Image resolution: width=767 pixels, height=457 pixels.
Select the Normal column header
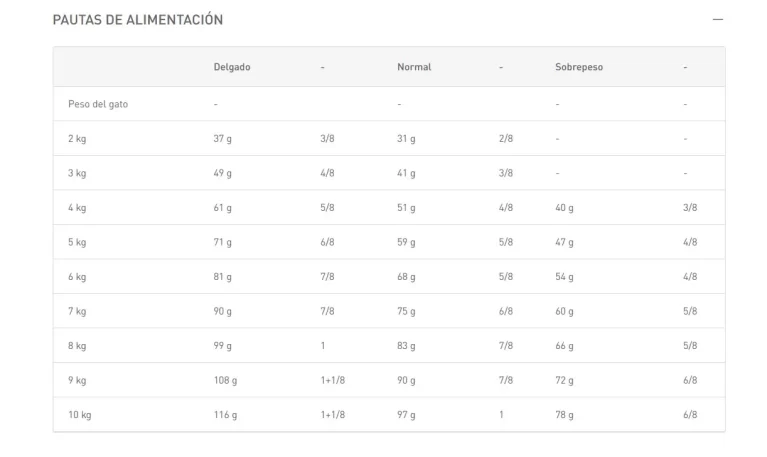pyautogui.click(x=414, y=67)
